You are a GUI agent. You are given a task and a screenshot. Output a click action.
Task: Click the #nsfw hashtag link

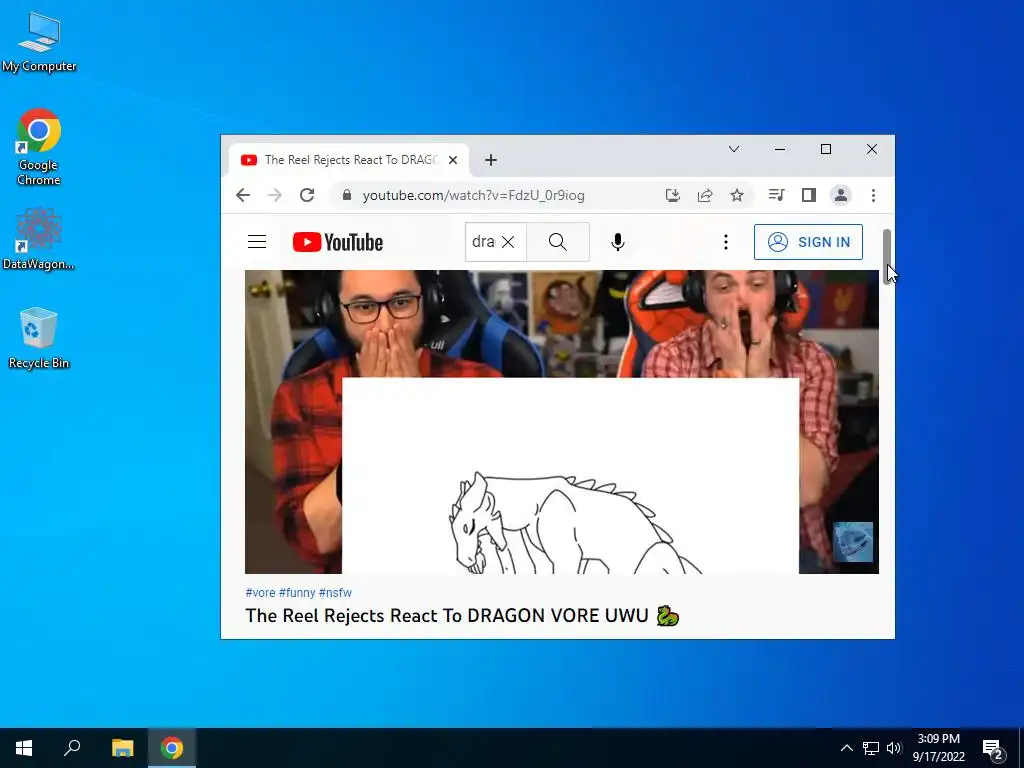coord(335,593)
